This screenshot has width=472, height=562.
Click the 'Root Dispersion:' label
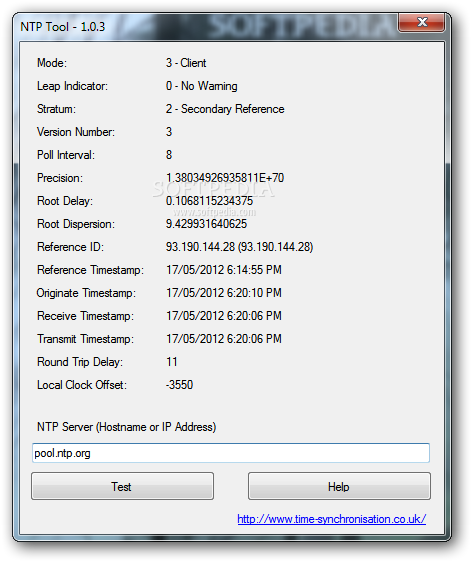point(76,224)
